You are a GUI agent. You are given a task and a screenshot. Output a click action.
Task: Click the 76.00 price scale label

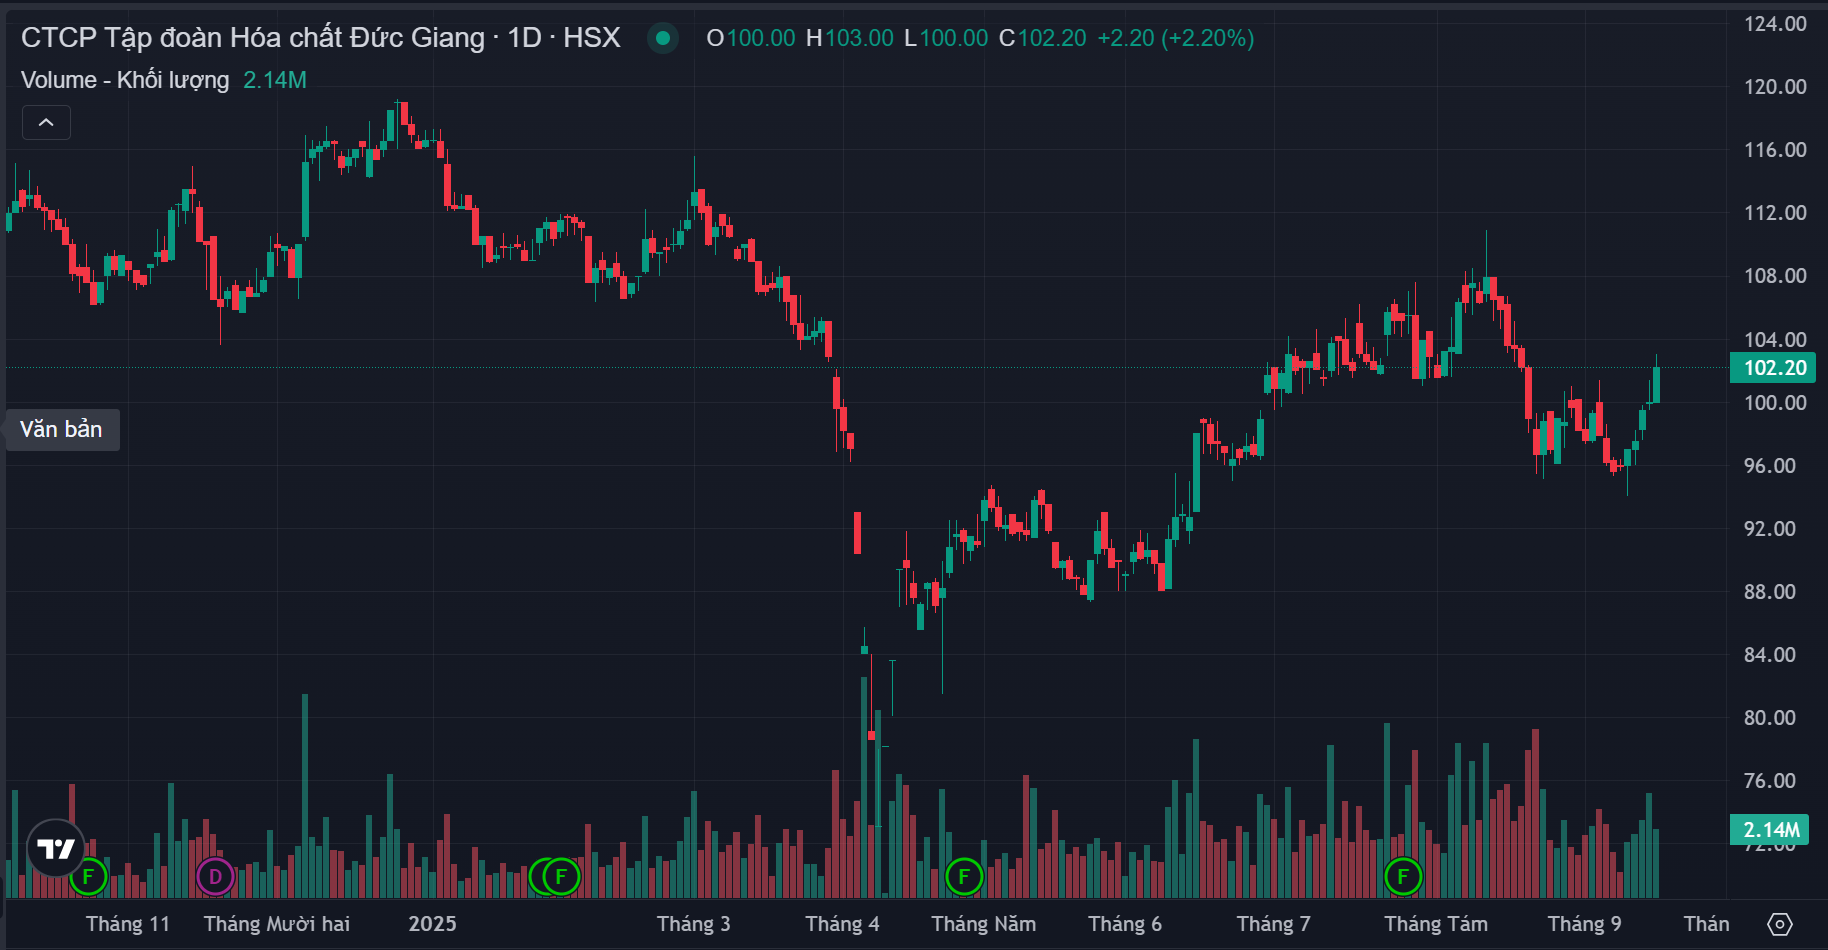1770,781
